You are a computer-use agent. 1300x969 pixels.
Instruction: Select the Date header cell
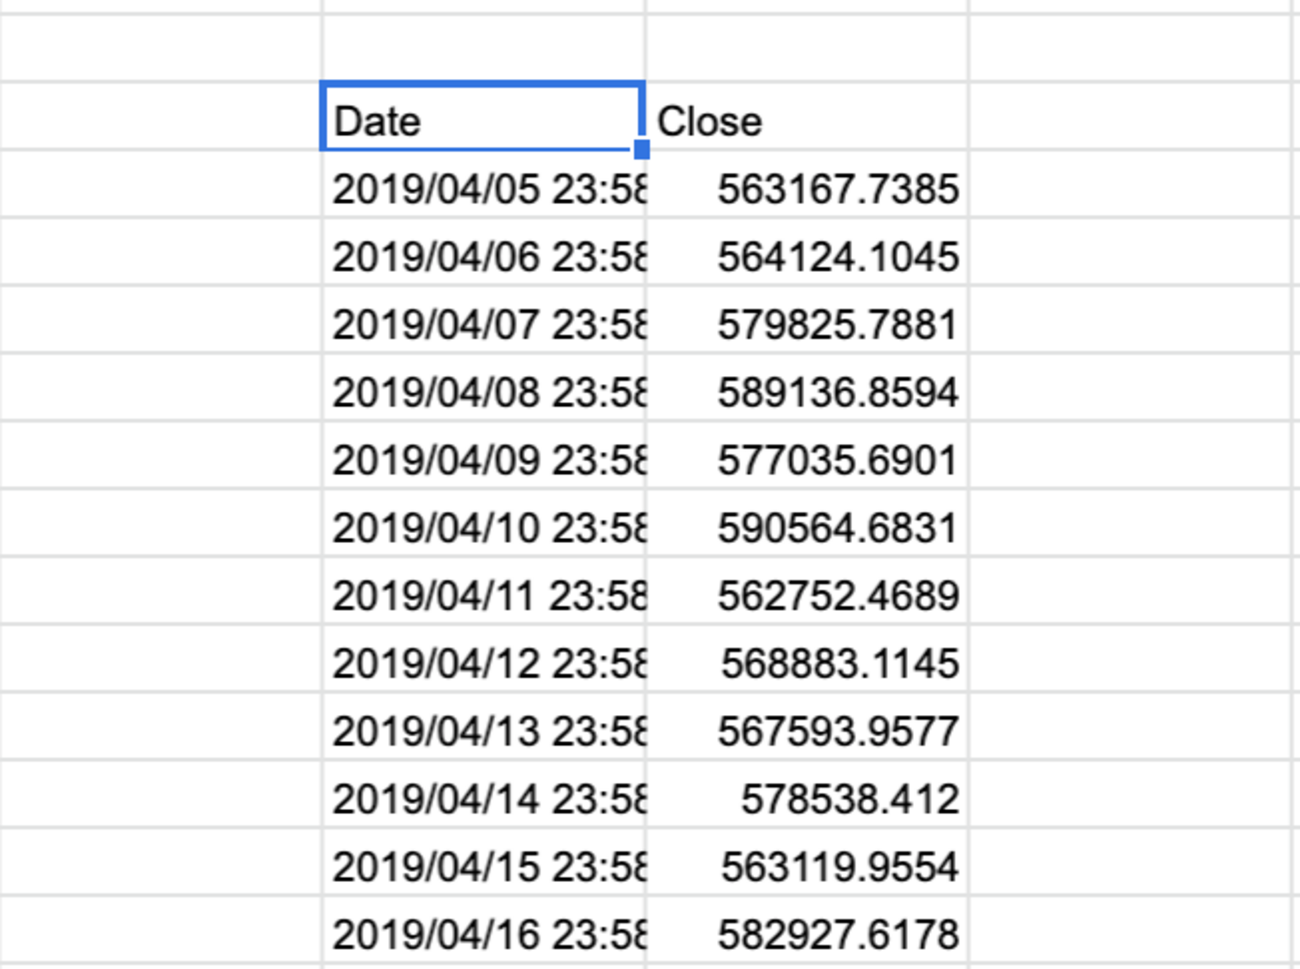point(480,120)
